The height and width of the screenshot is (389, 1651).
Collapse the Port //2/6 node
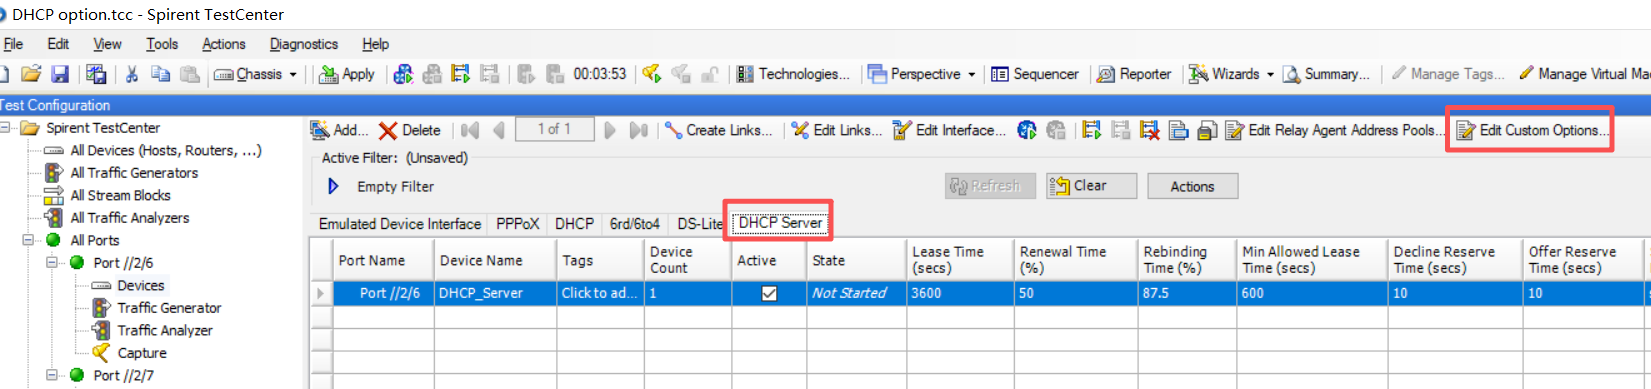tap(53, 263)
